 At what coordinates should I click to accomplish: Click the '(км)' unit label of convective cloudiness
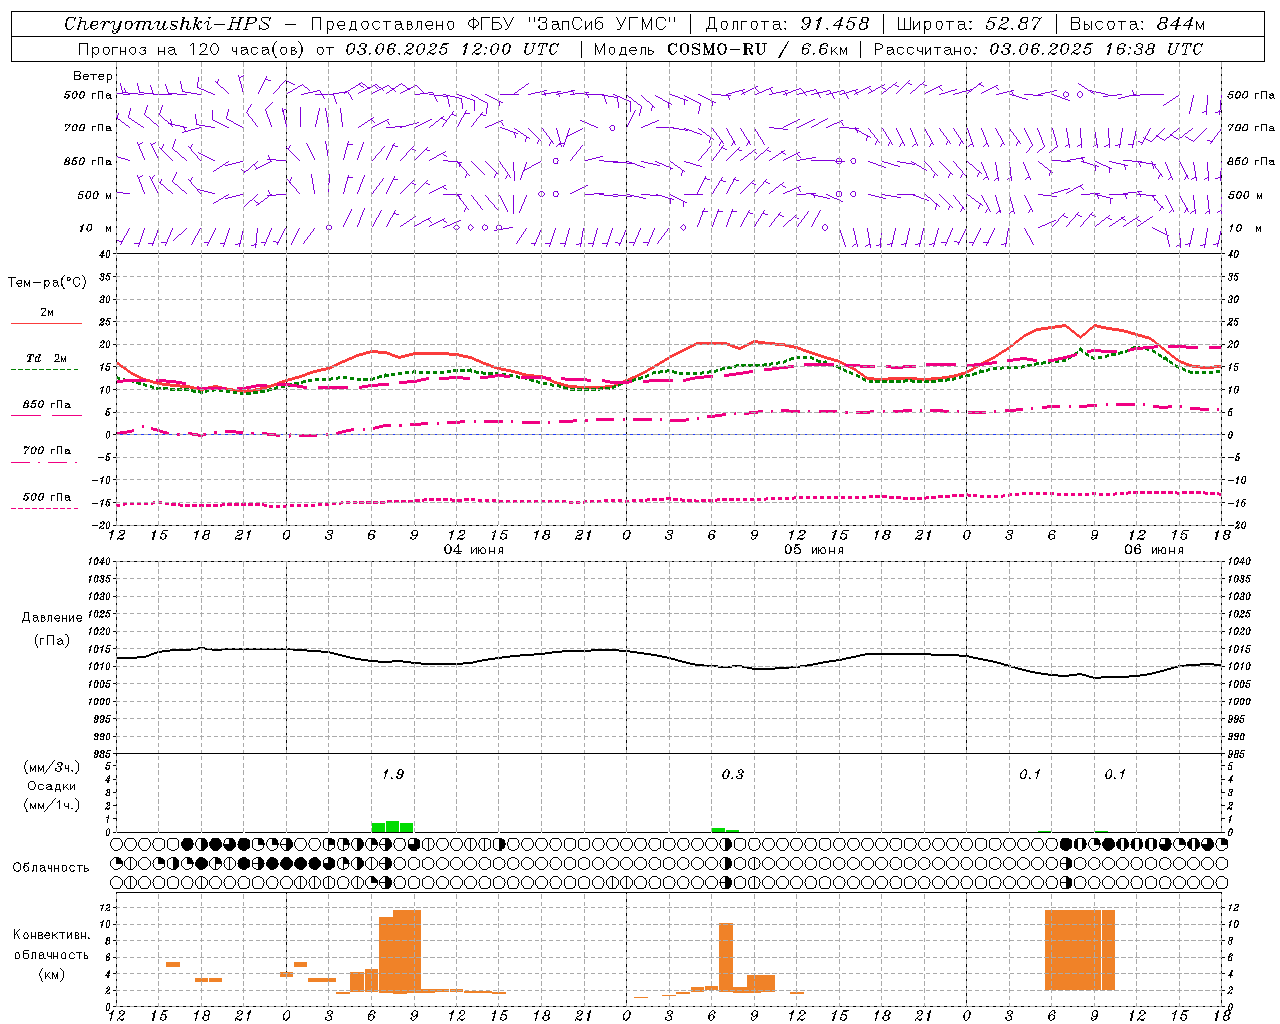[52, 974]
